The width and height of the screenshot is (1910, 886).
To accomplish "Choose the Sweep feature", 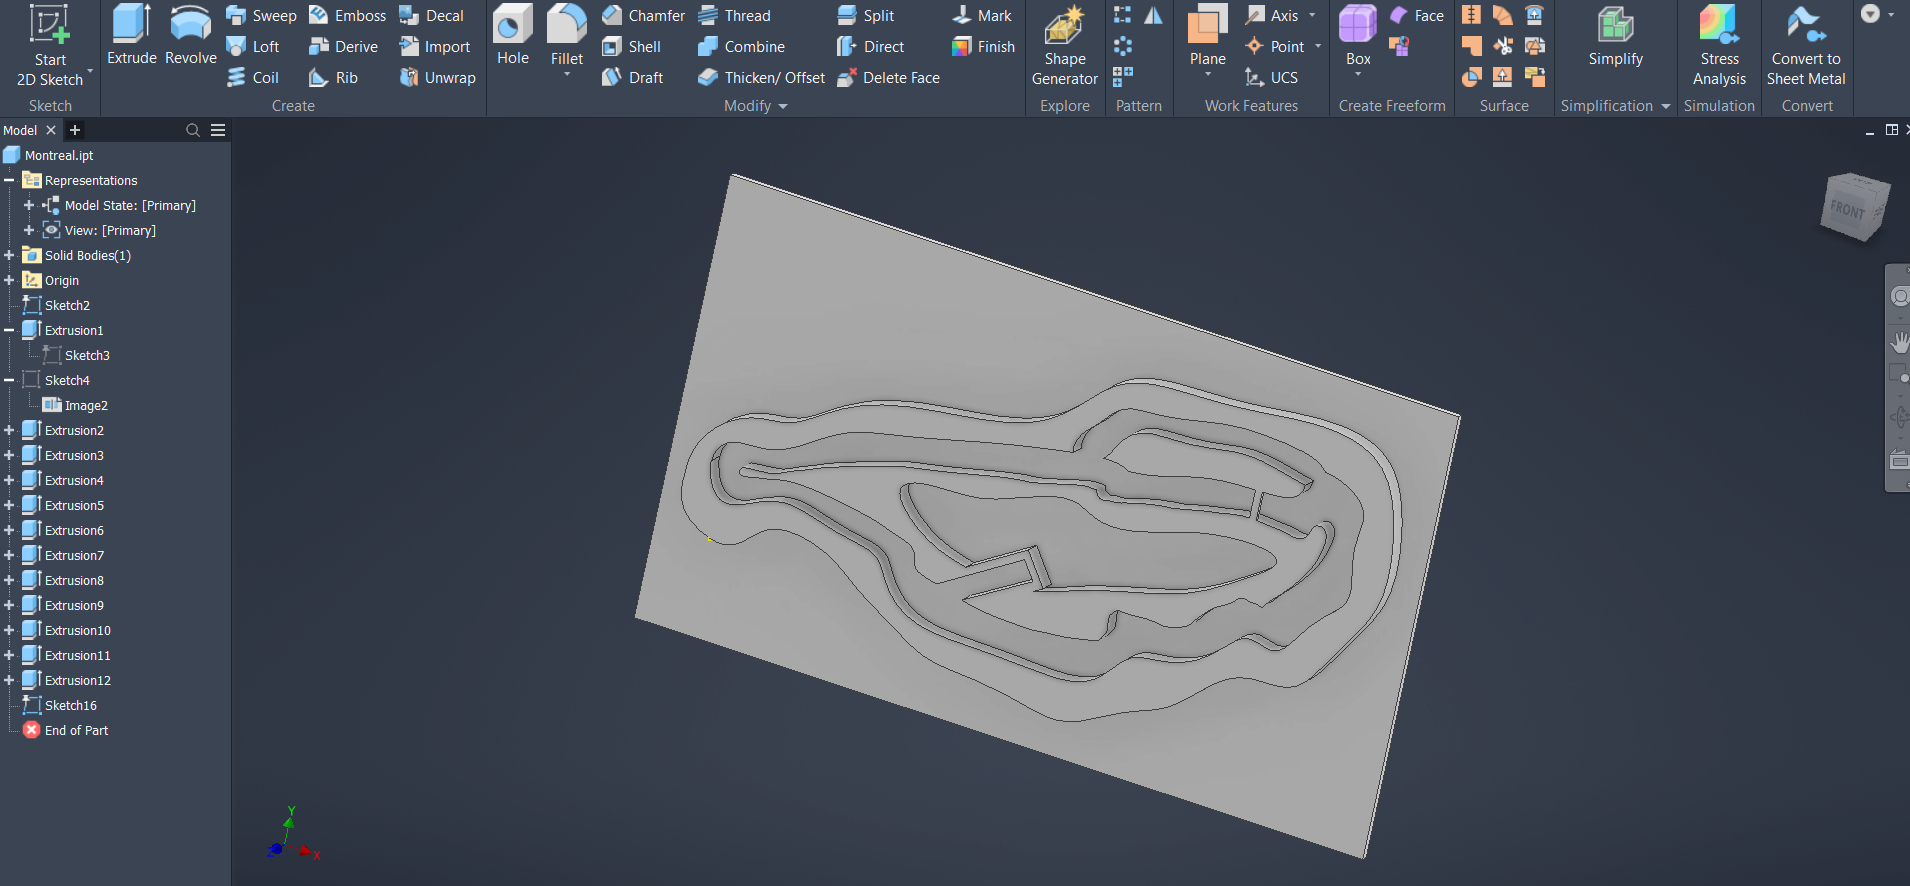I will click(x=261, y=16).
